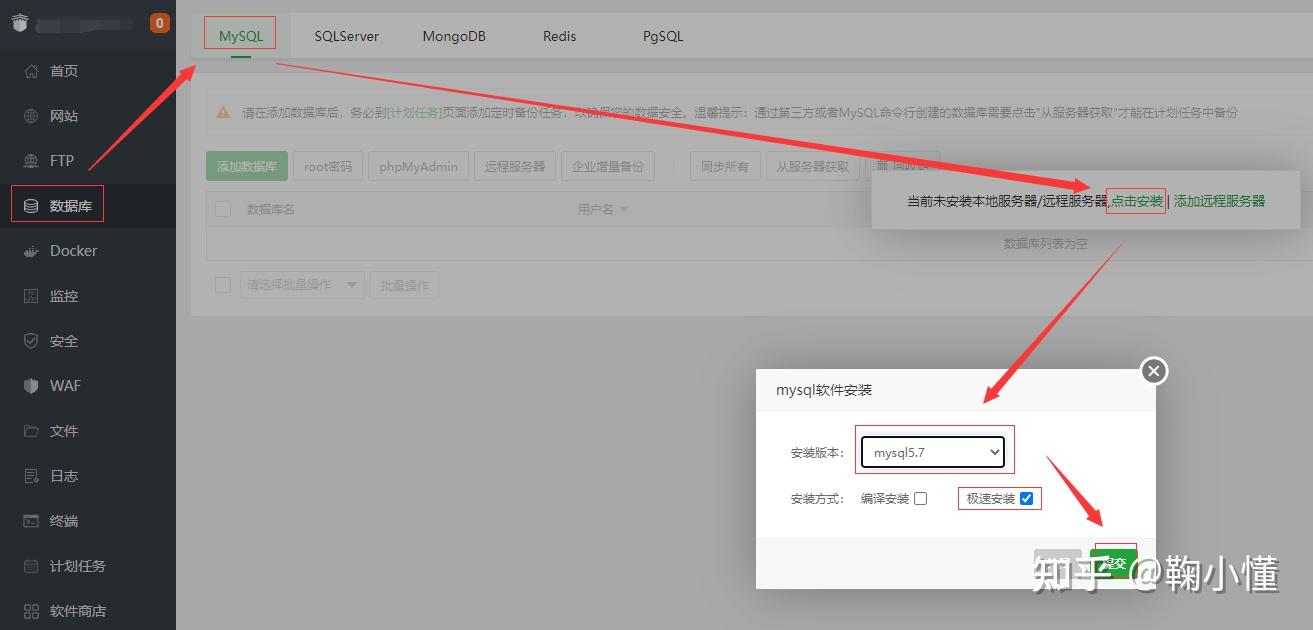The height and width of the screenshot is (630, 1313).
Task: Click the mysql软件安装 dialog title
Action: click(x=824, y=390)
